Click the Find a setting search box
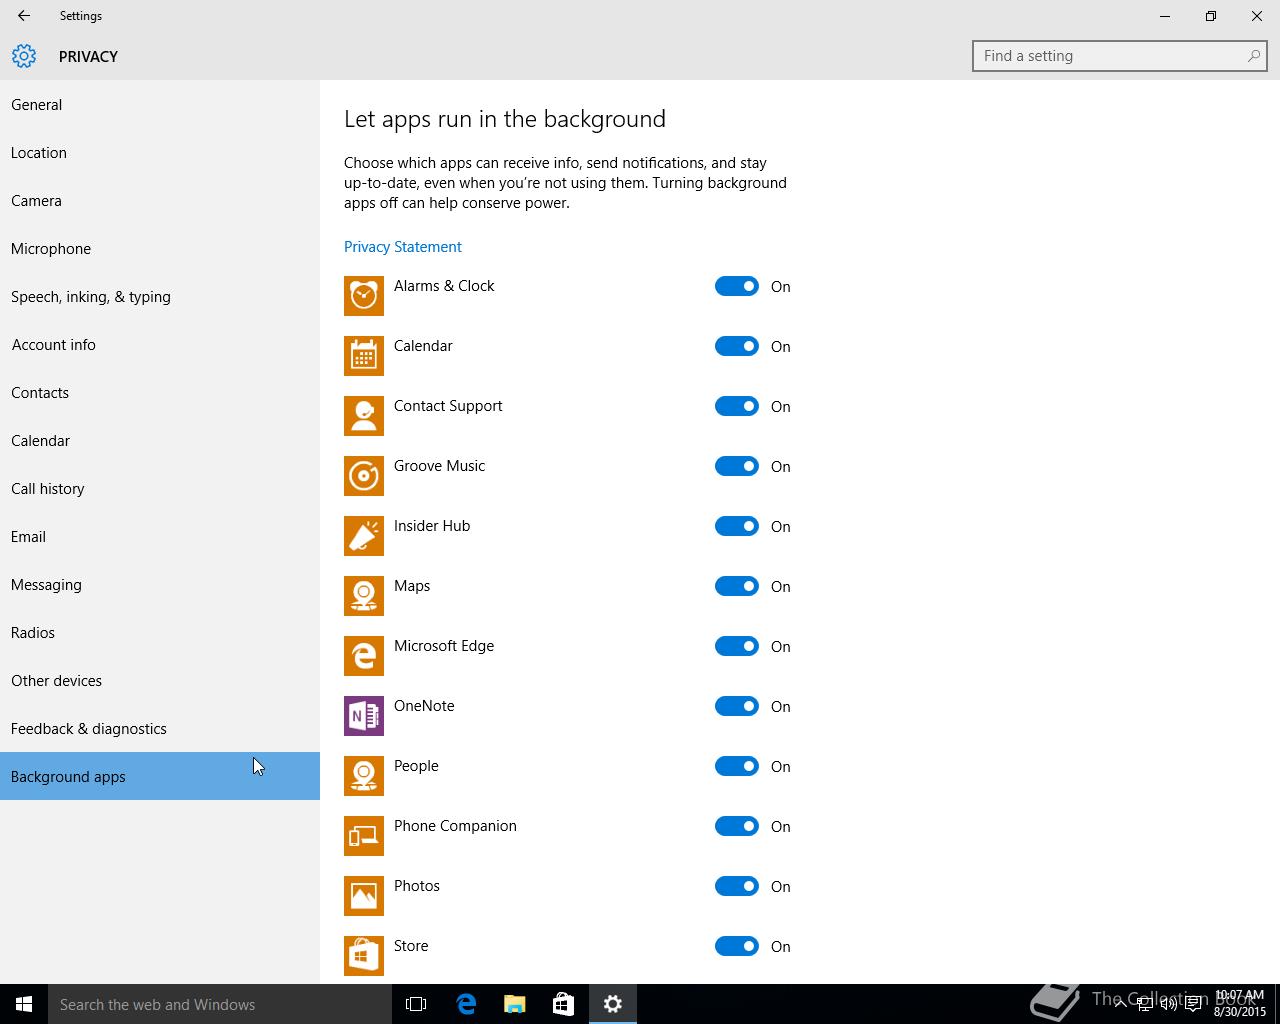The width and height of the screenshot is (1280, 1024). click(x=1110, y=56)
